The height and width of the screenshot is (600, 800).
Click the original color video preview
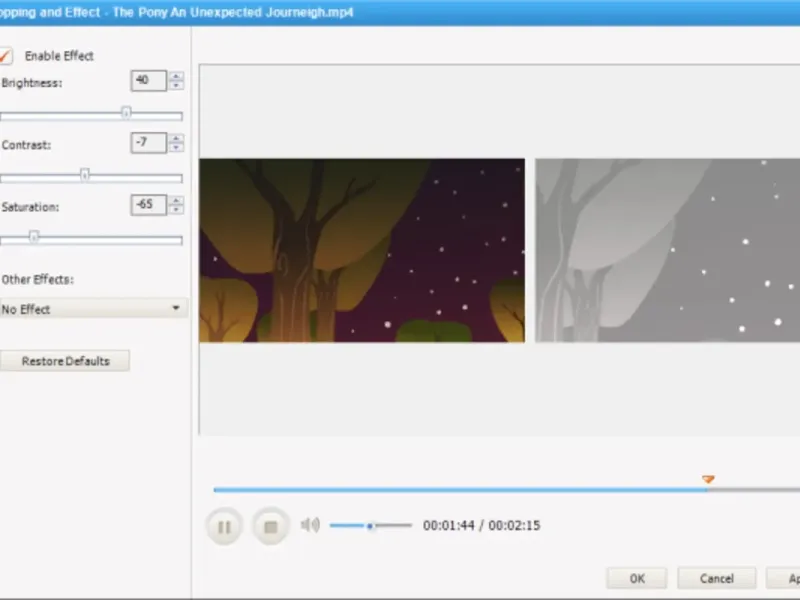[362, 251]
